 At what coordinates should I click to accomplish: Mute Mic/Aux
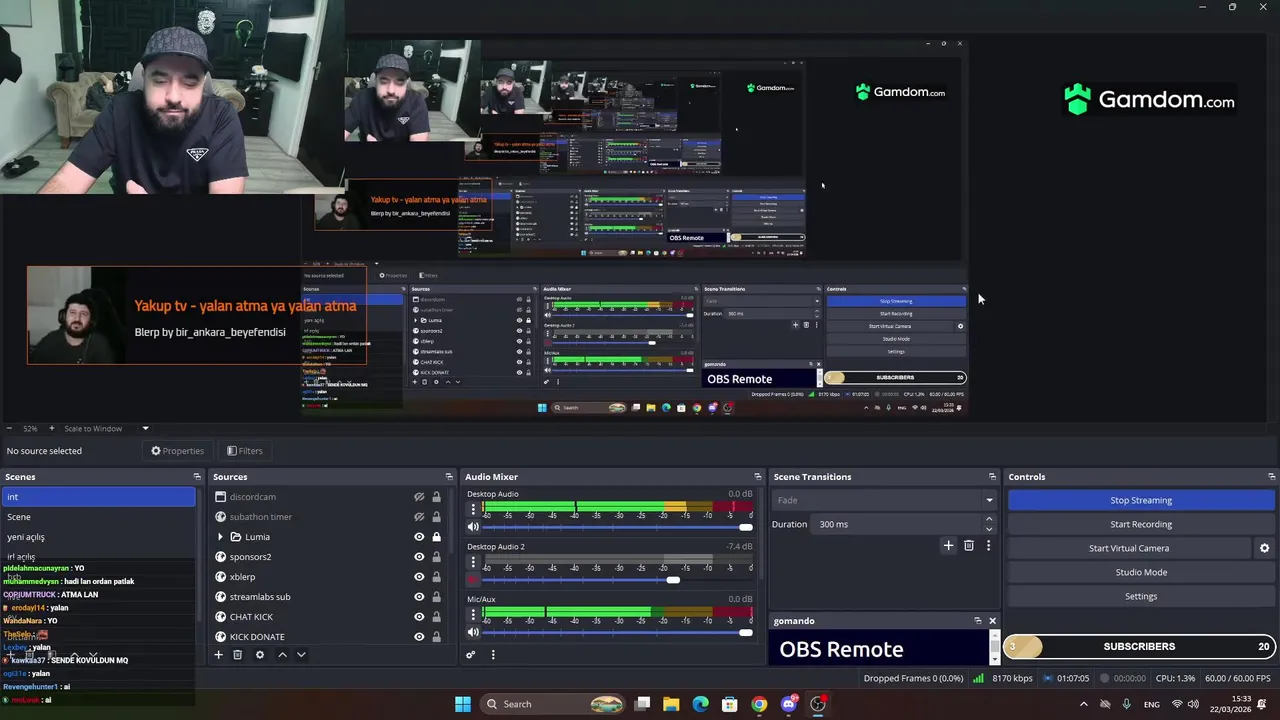coord(473,632)
